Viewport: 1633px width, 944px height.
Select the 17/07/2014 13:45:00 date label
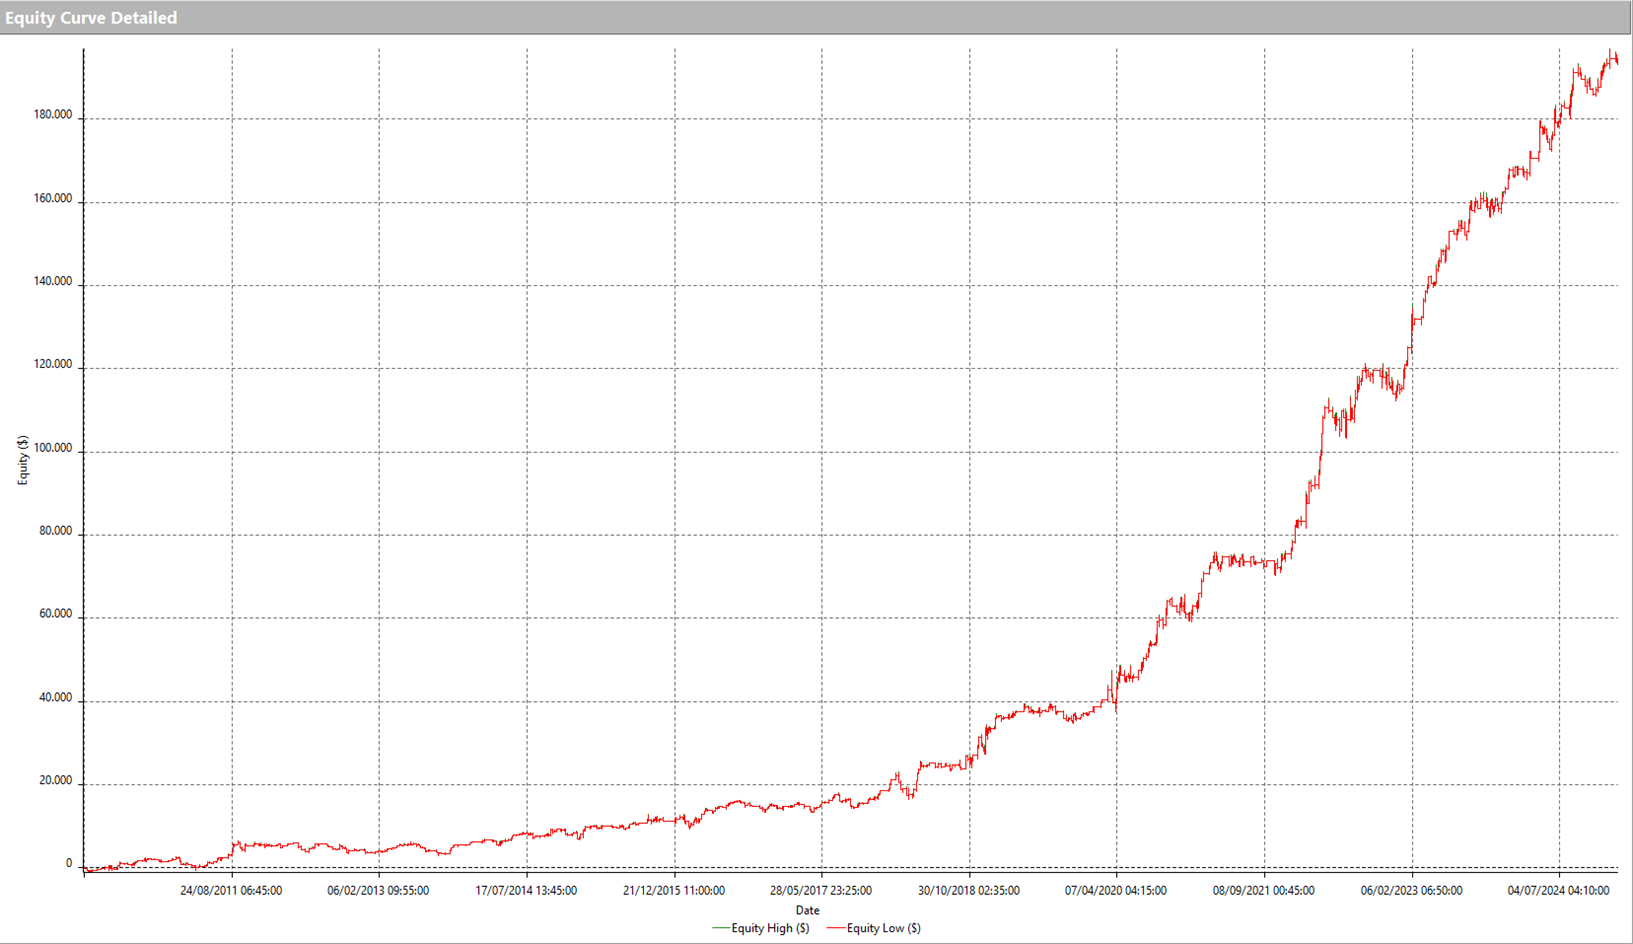(x=526, y=890)
